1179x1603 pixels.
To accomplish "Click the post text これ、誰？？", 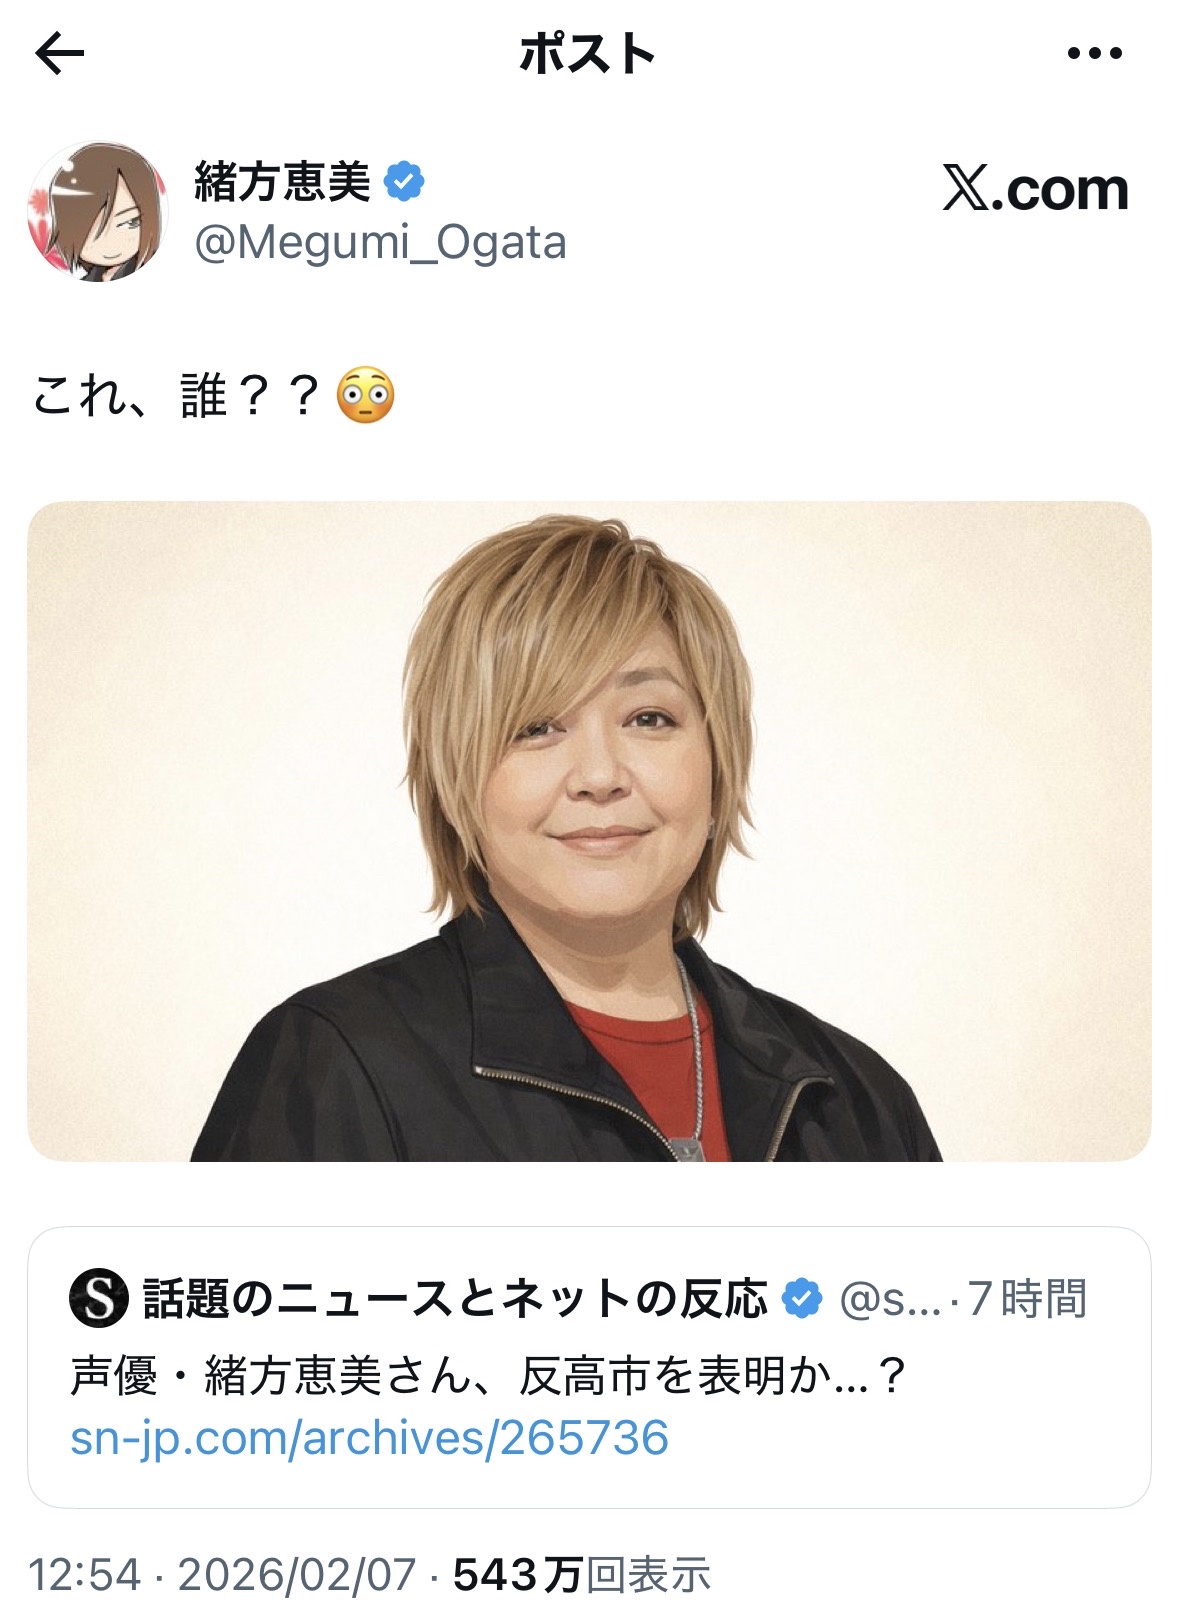I will click(176, 396).
